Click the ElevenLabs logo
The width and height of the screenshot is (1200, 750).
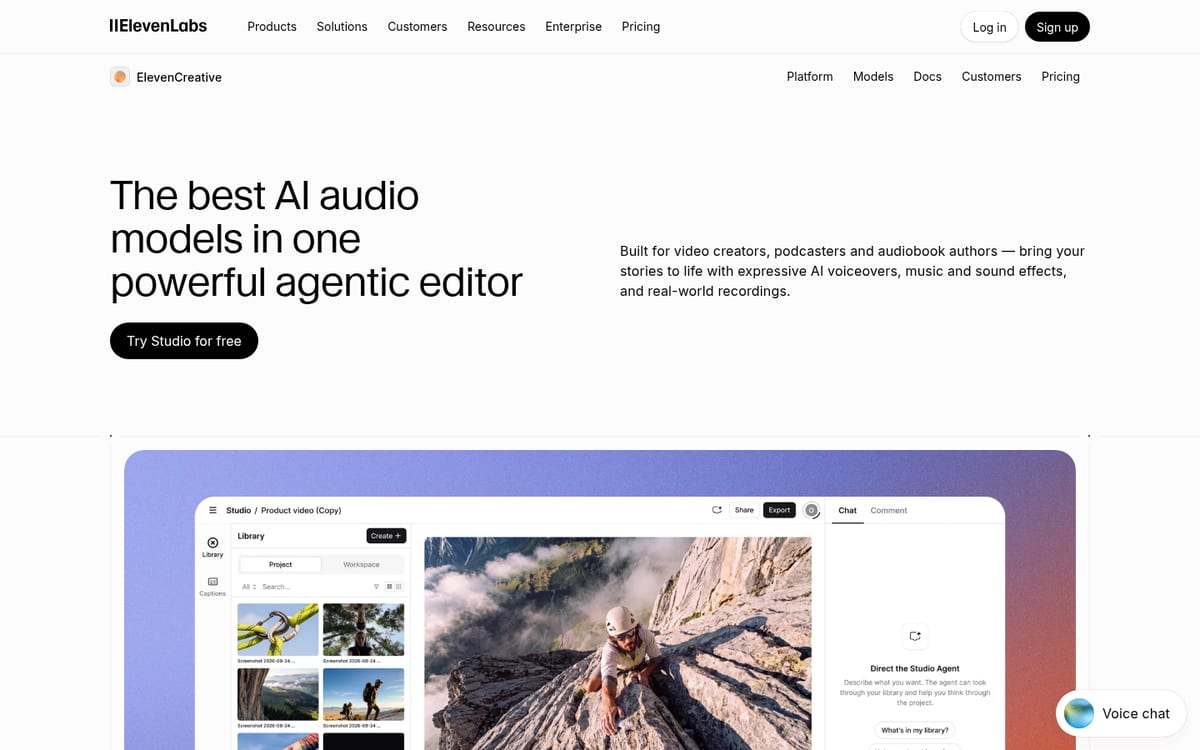pos(158,26)
